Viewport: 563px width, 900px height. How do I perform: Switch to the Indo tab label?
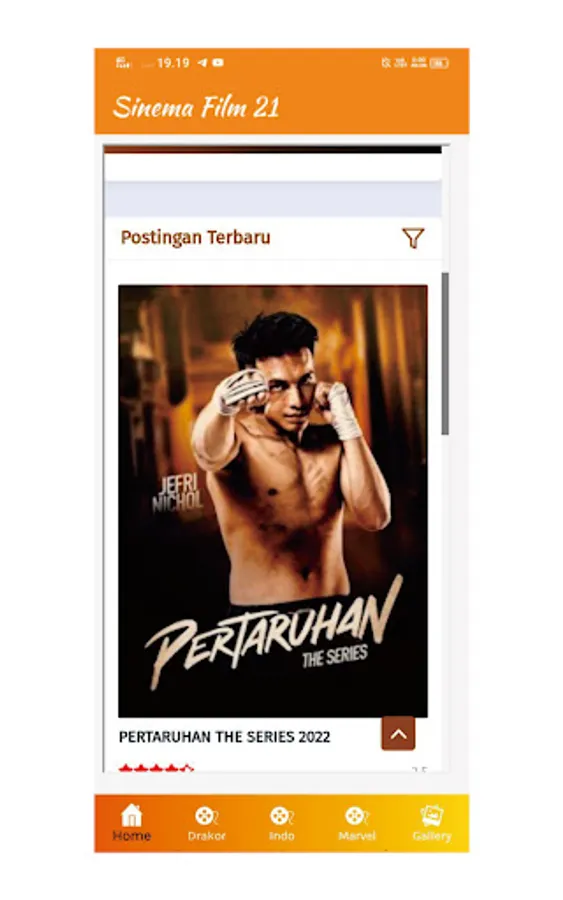pyautogui.click(x=281, y=836)
